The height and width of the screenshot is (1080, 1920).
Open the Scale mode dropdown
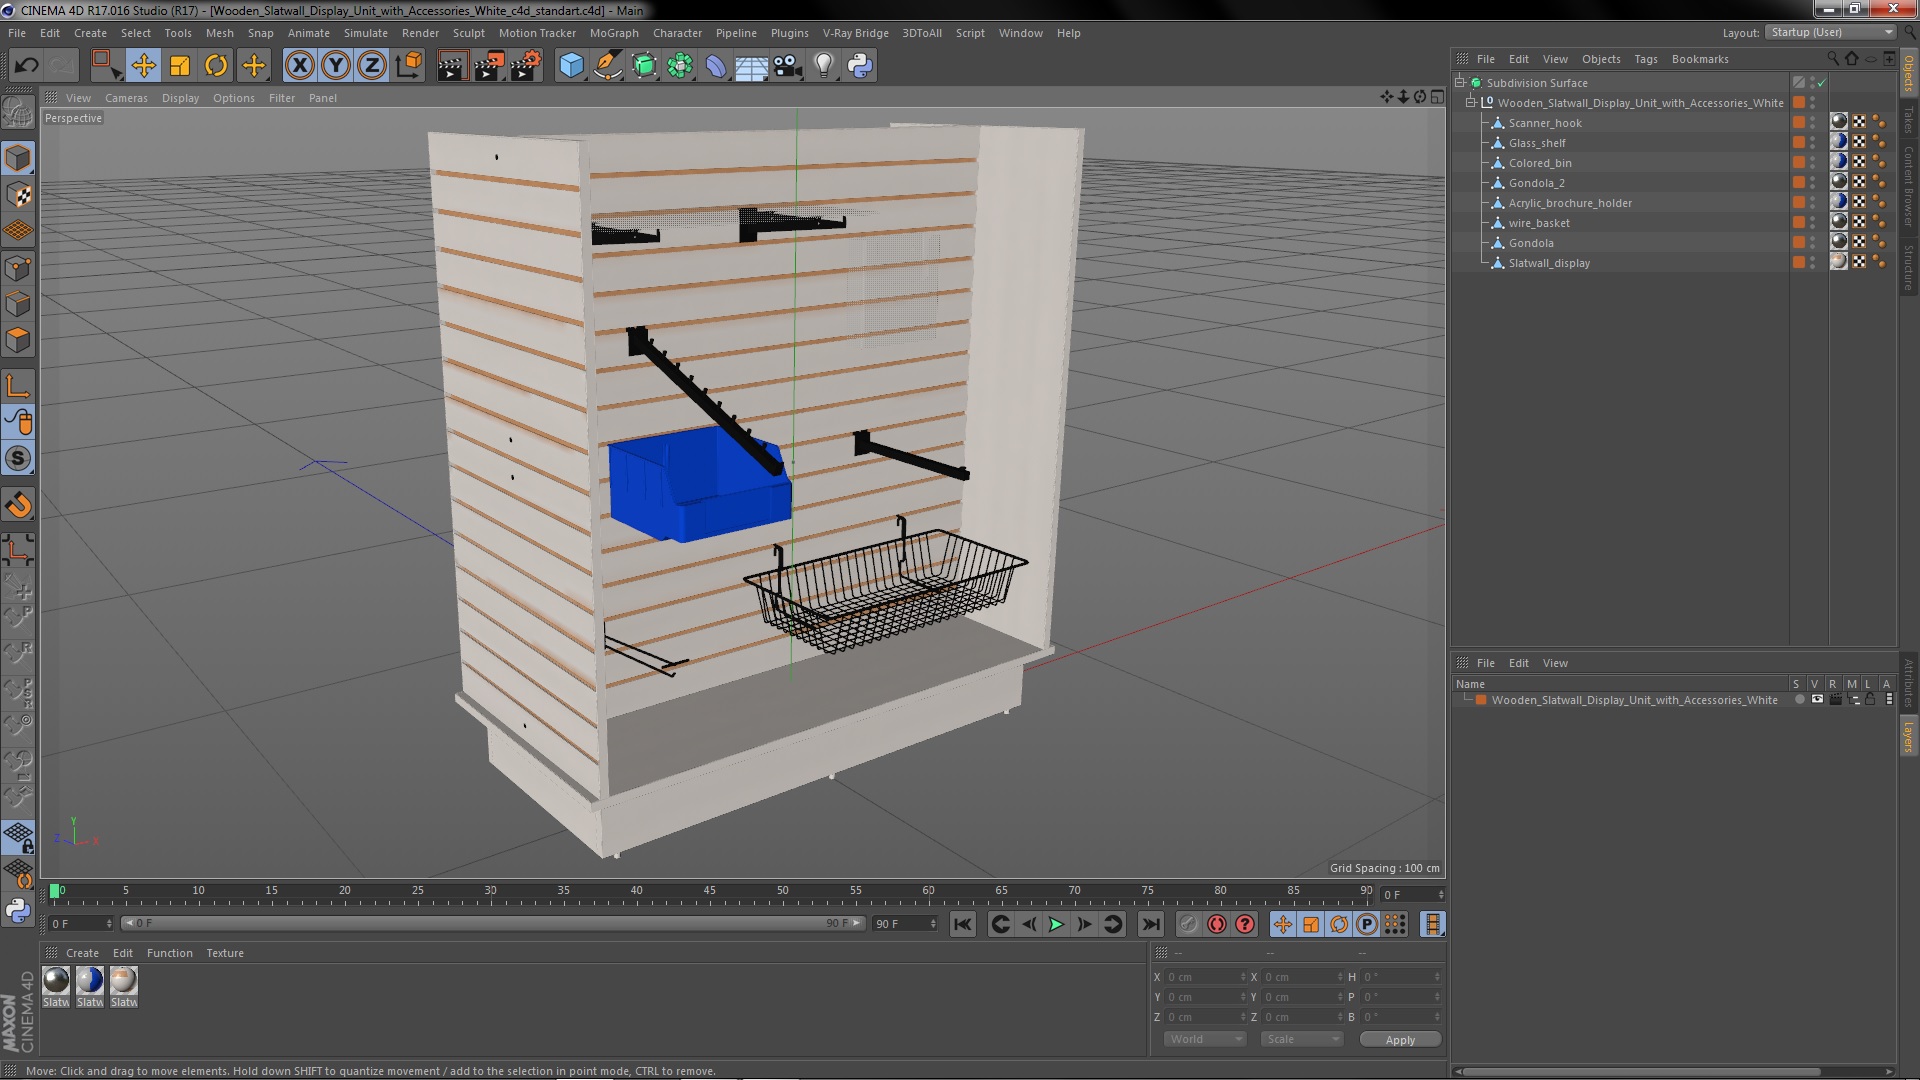(1301, 1039)
